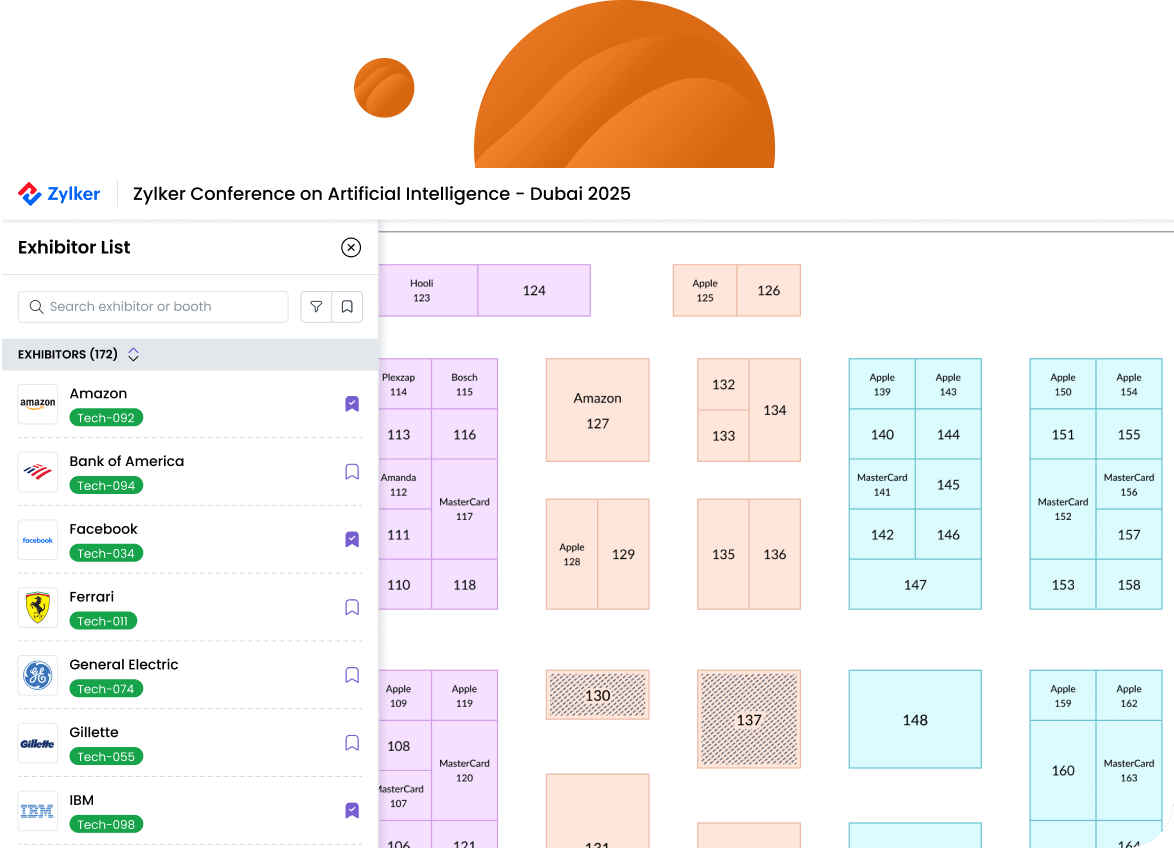The height and width of the screenshot is (848, 1174).
Task: Select the Amazon 127 booth on the map
Action: (x=597, y=410)
